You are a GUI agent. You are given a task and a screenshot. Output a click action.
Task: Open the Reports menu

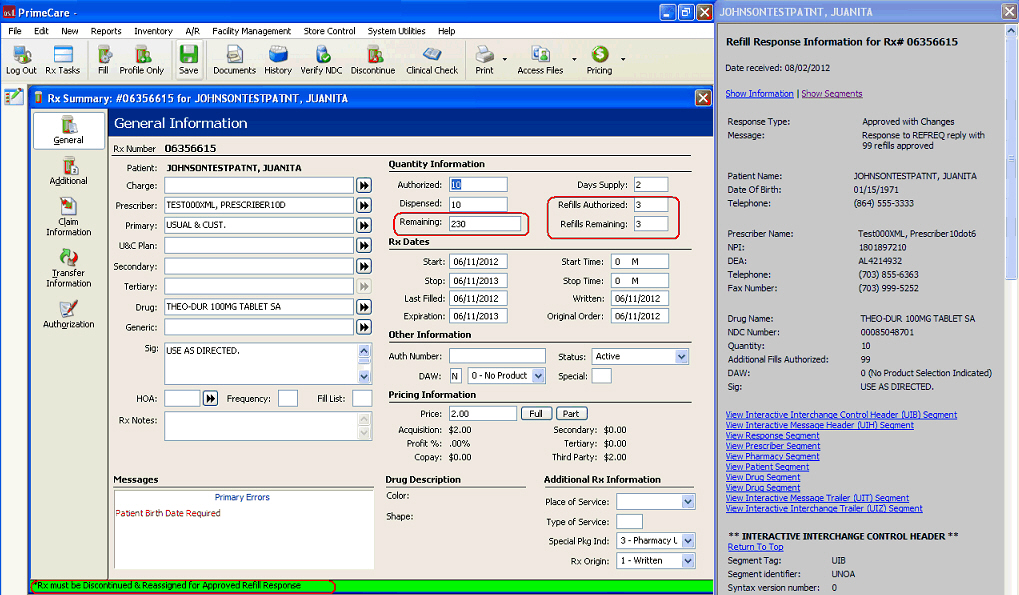[106, 31]
